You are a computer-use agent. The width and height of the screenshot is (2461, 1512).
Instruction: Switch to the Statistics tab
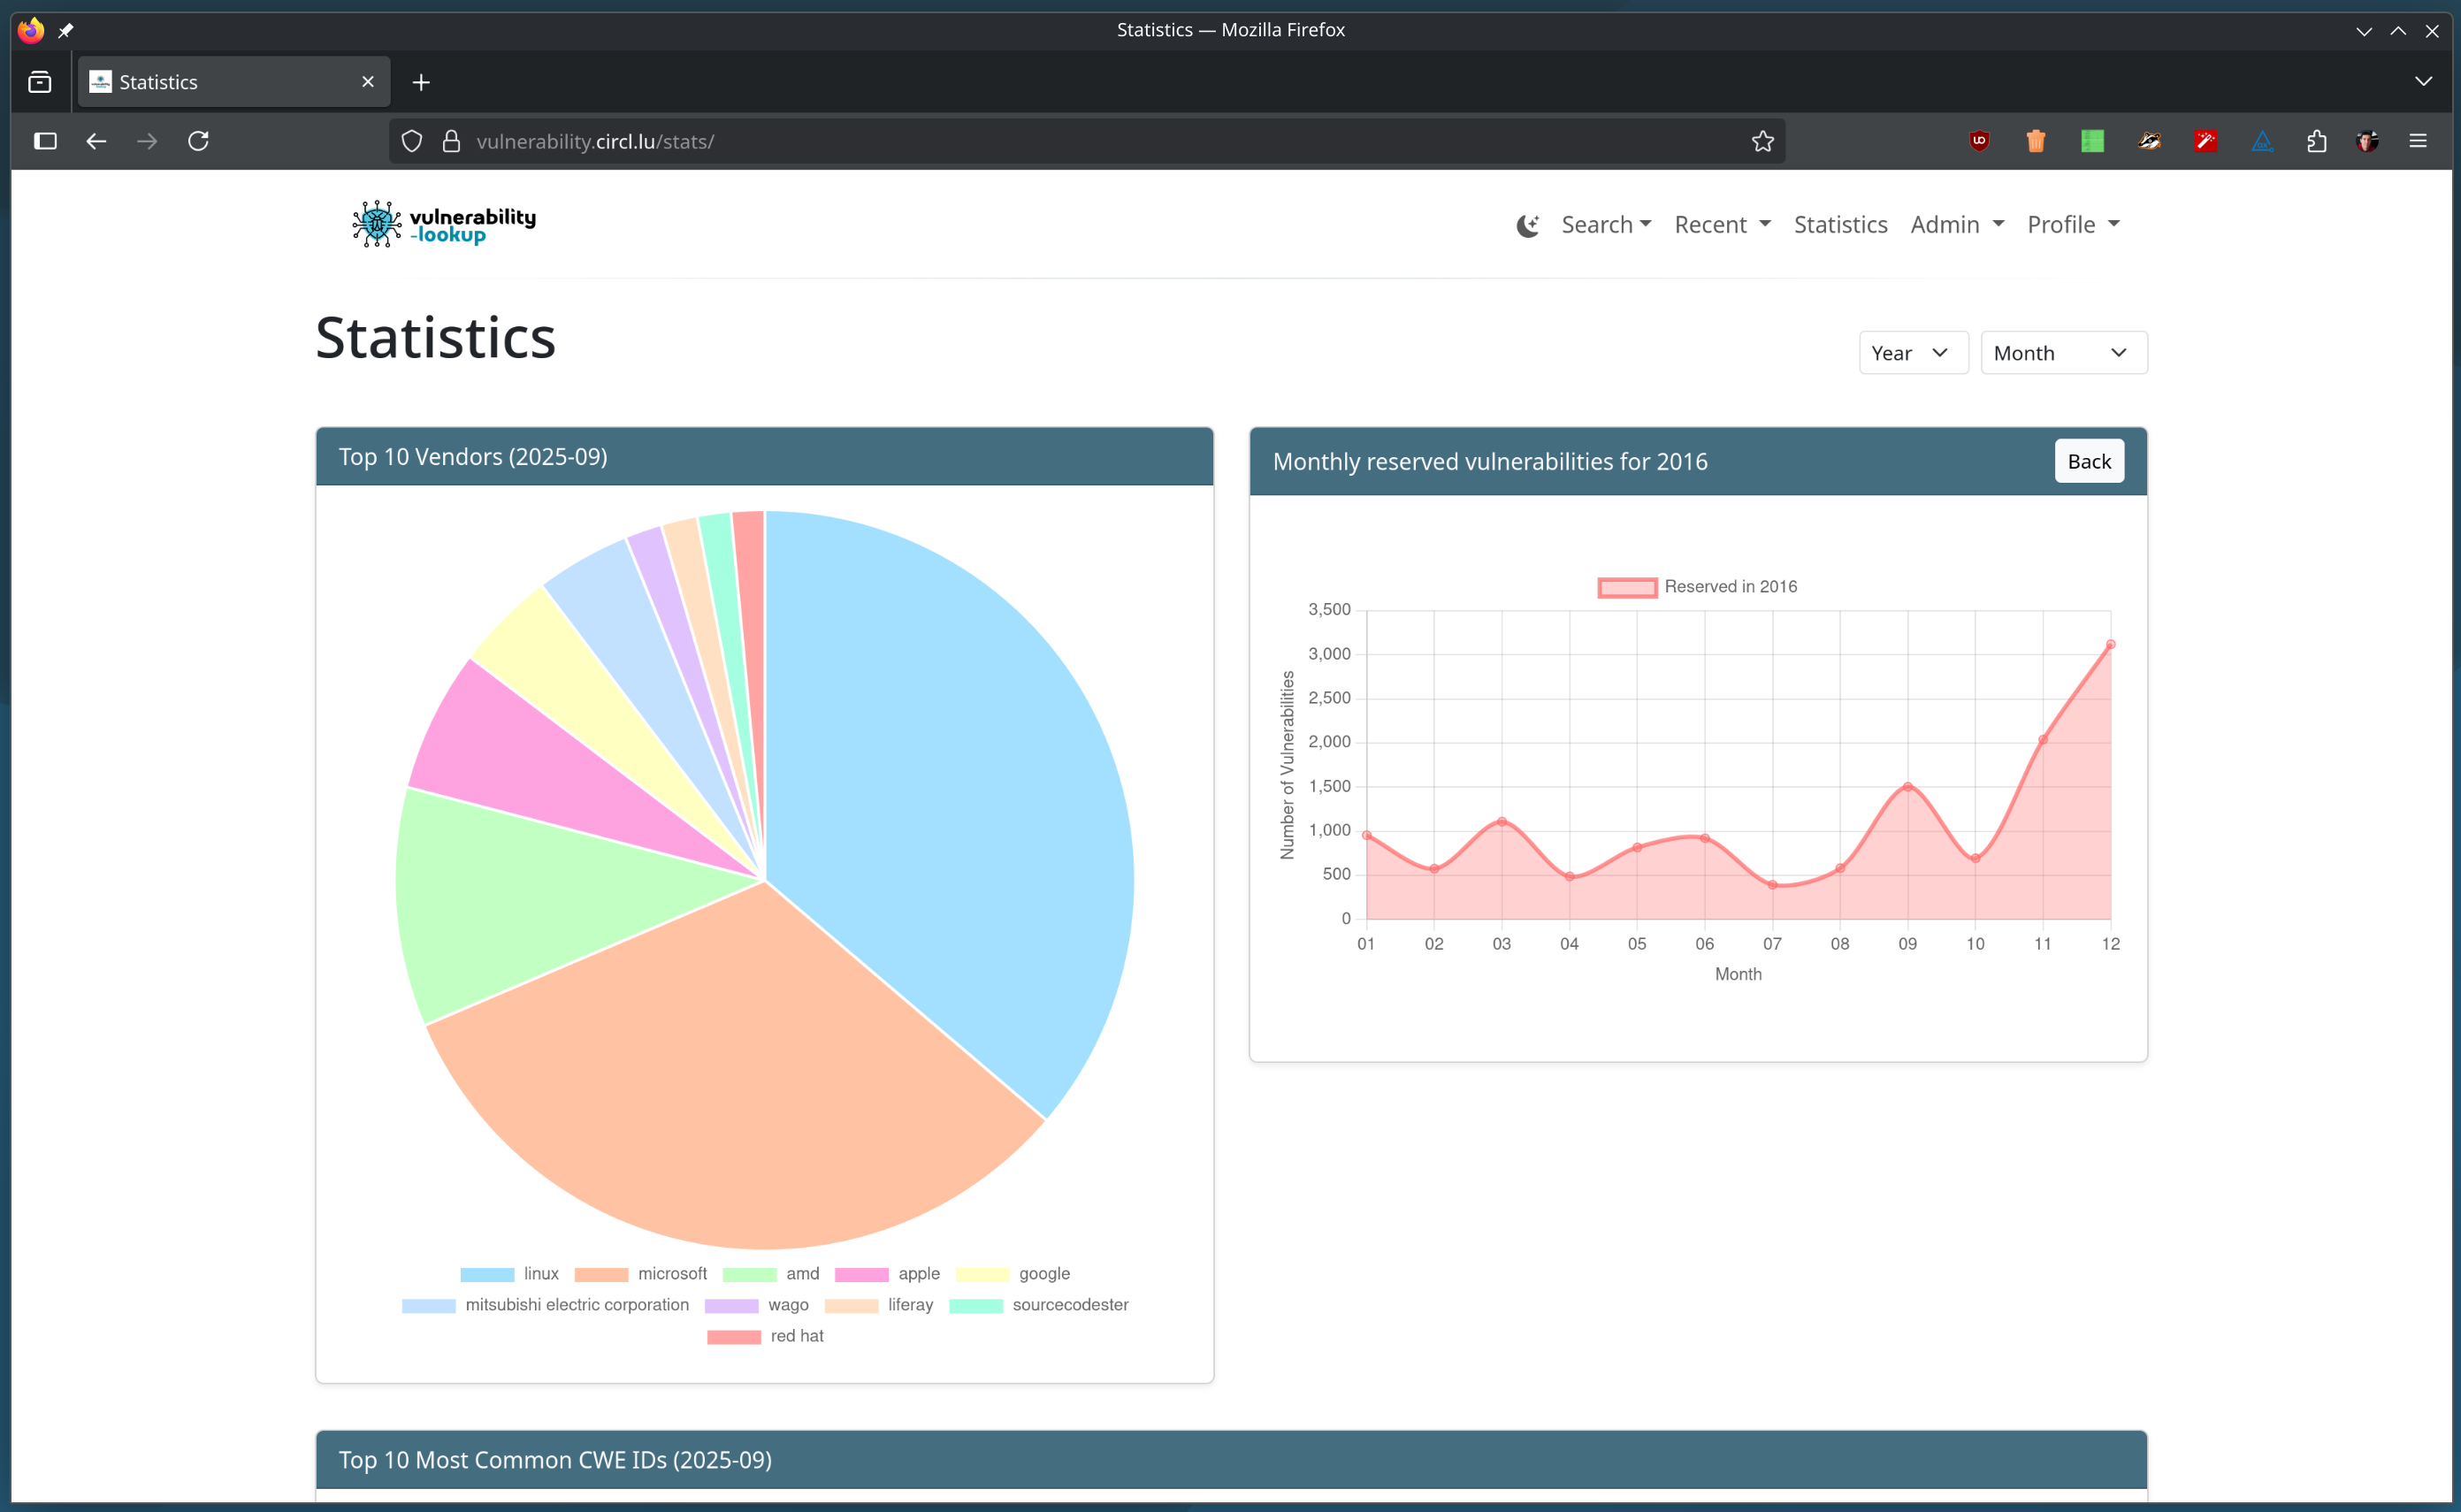click(x=1840, y=224)
